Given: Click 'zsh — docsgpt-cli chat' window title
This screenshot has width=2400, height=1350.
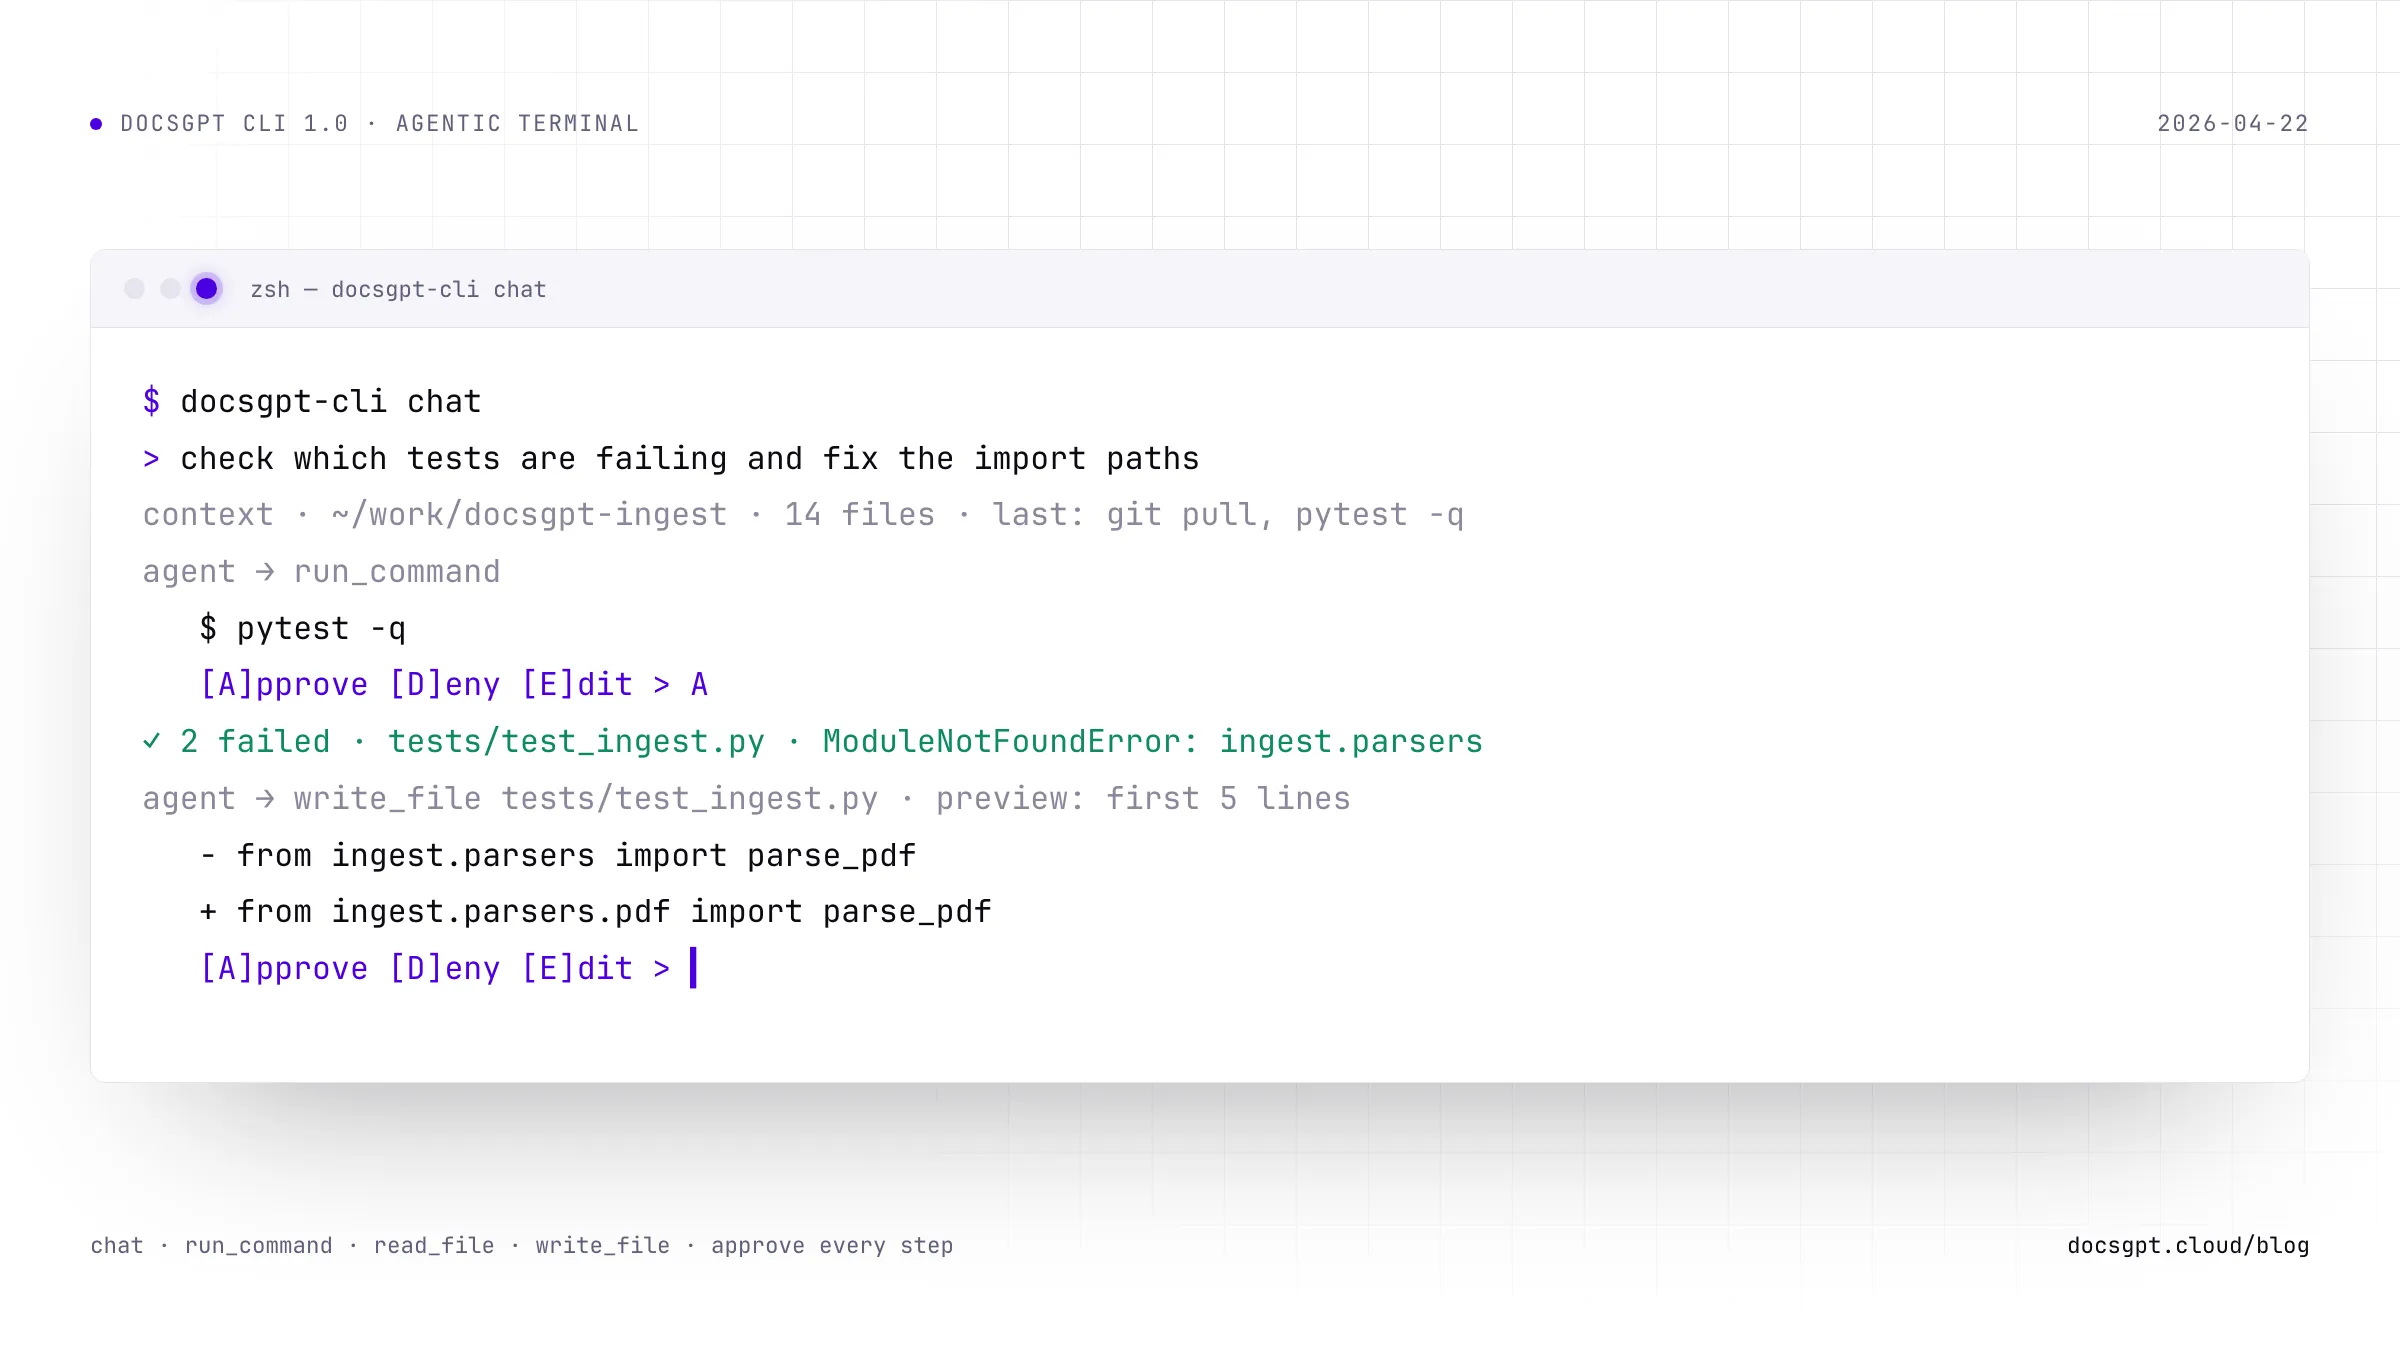Looking at the screenshot, I should (398, 290).
